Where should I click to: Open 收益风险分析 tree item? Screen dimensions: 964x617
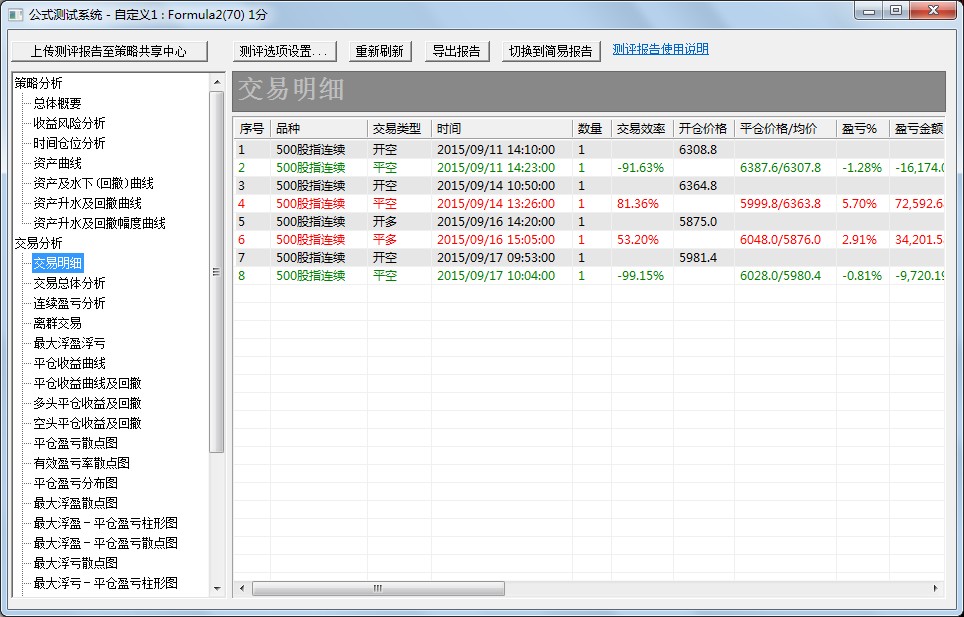(x=69, y=123)
